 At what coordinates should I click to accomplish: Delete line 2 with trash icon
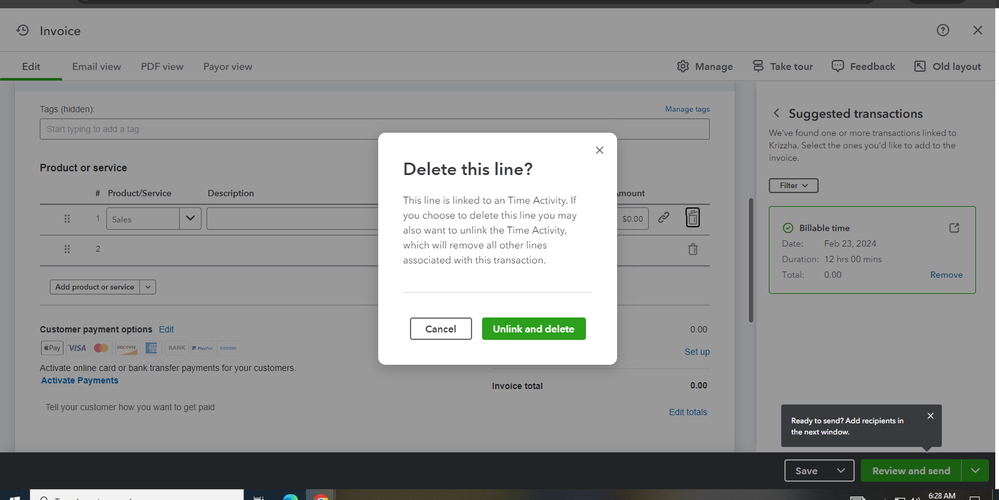pyautogui.click(x=693, y=249)
